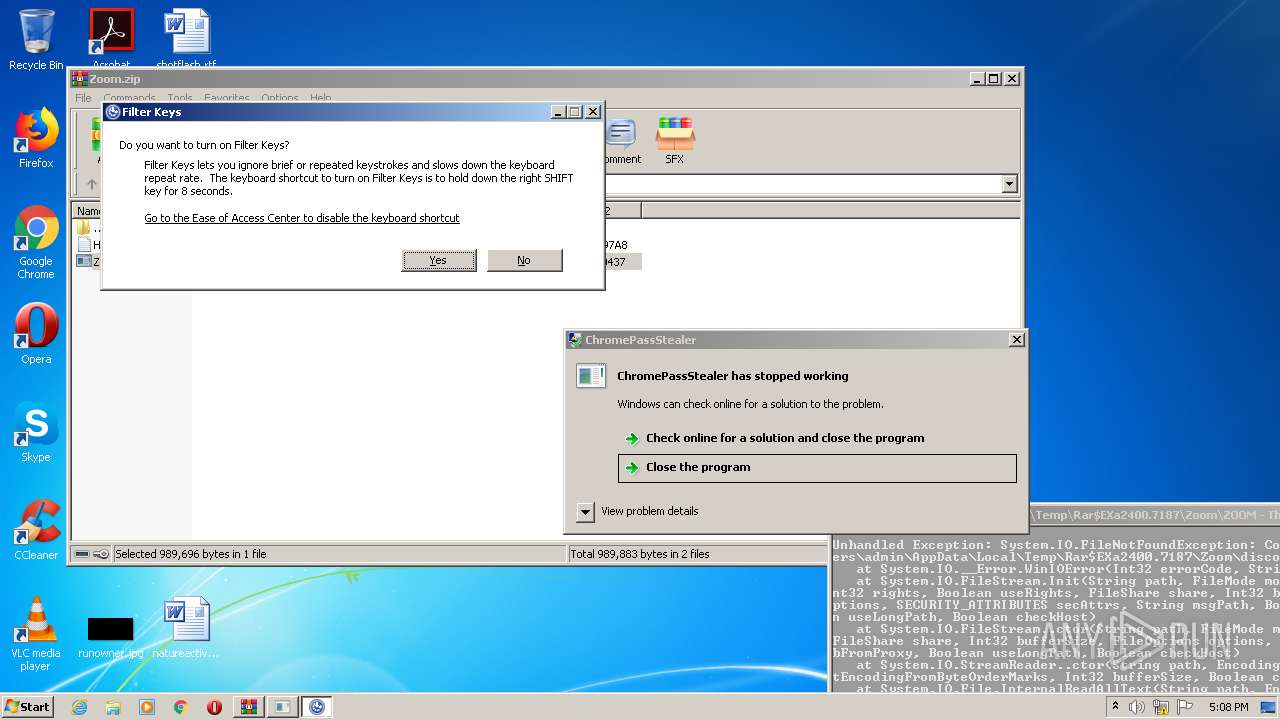This screenshot has height=720, width=1280.
Task: Switch to the ChromePassStealer taskbar button
Action: [283, 707]
